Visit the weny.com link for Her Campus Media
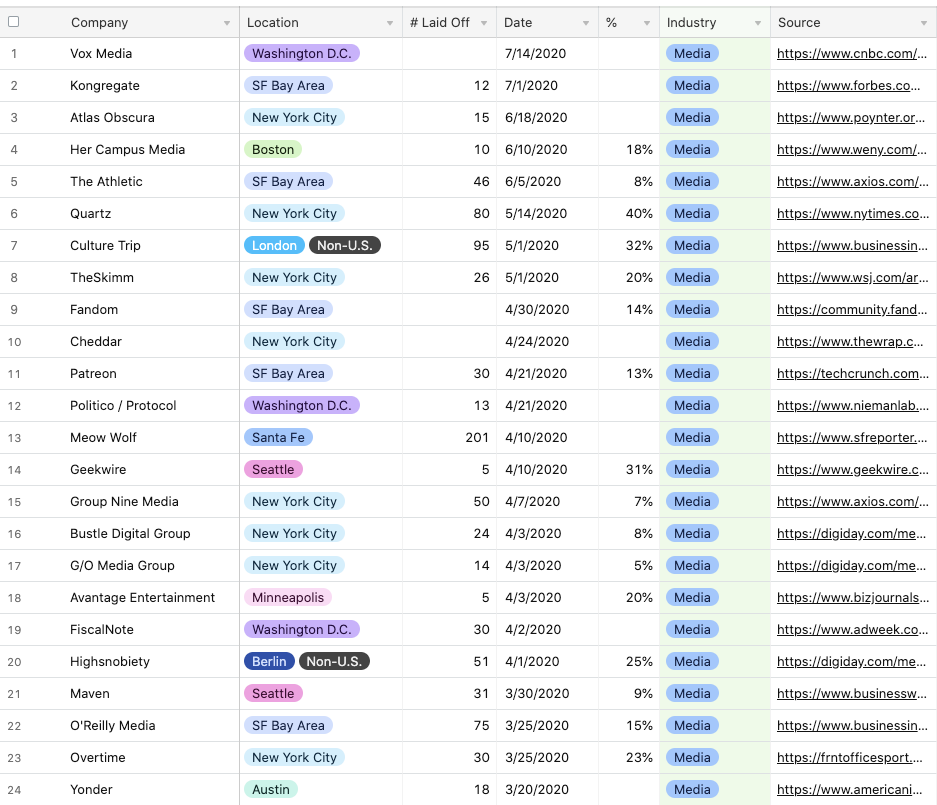This screenshot has width=937, height=805. click(x=852, y=150)
